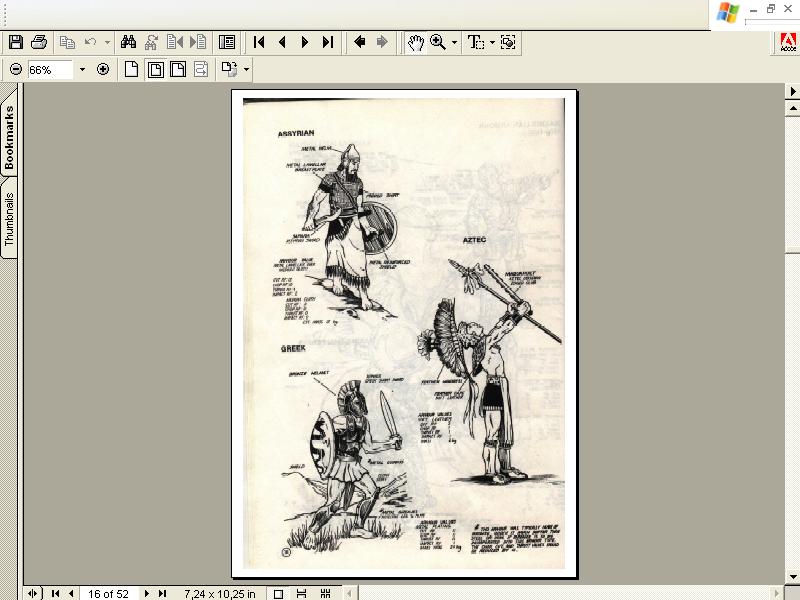Restore down the Acrobat window
This screenshot has height=600, width=800.
click(x=770, y=9)
